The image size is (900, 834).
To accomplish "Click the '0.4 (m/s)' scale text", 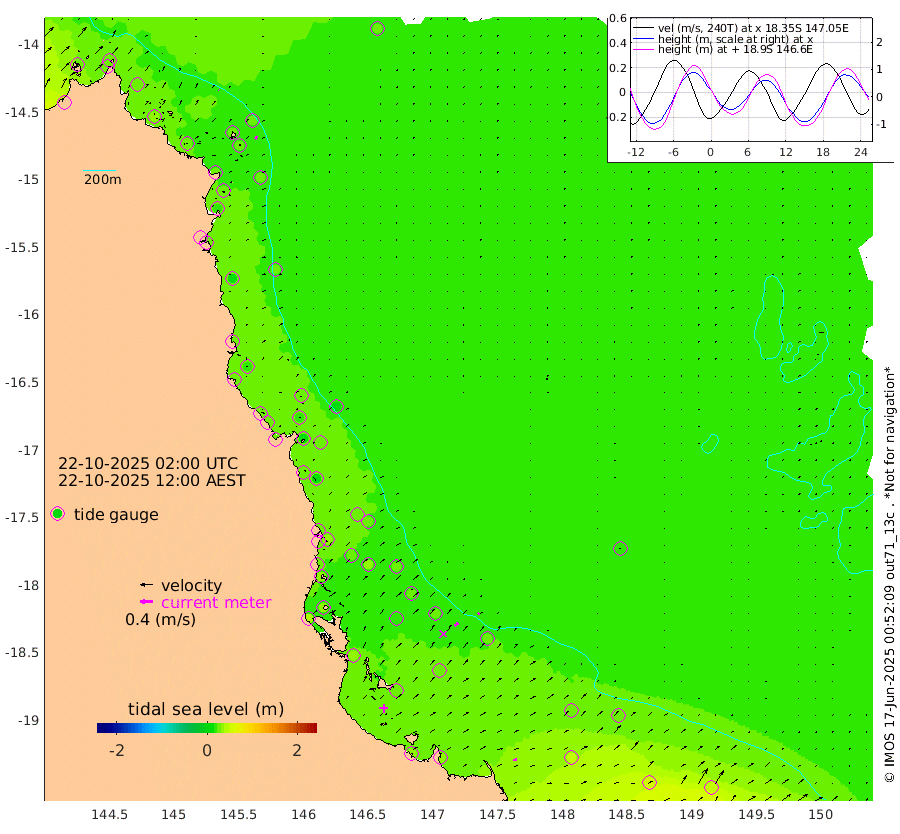I will pyautogui.click(x=161, y=620).
